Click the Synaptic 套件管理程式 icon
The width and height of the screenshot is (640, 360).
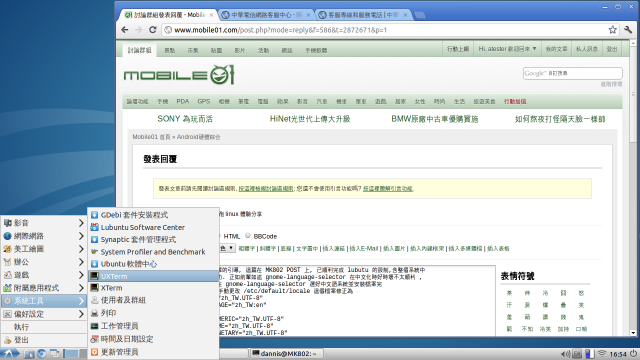click(94, 240)
